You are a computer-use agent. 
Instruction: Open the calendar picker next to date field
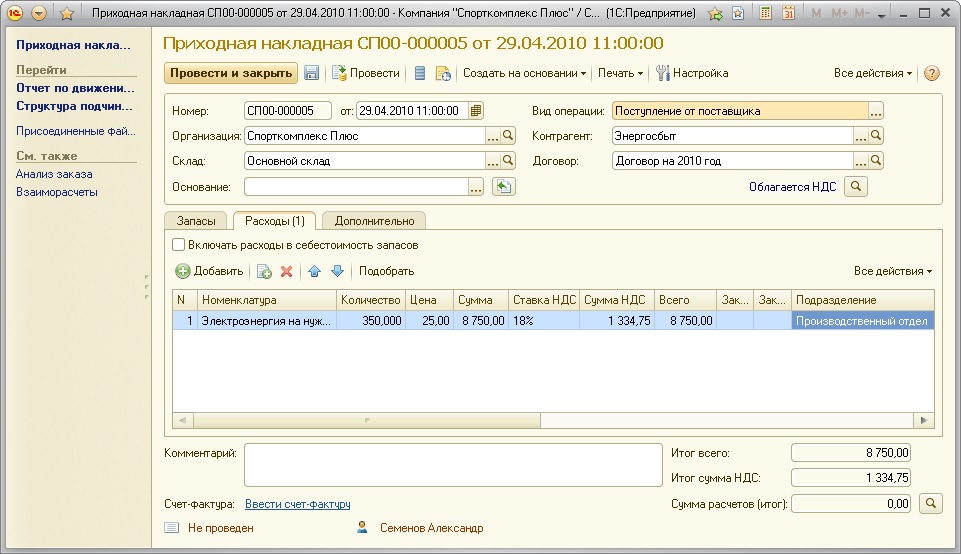[x=476, y=111]
